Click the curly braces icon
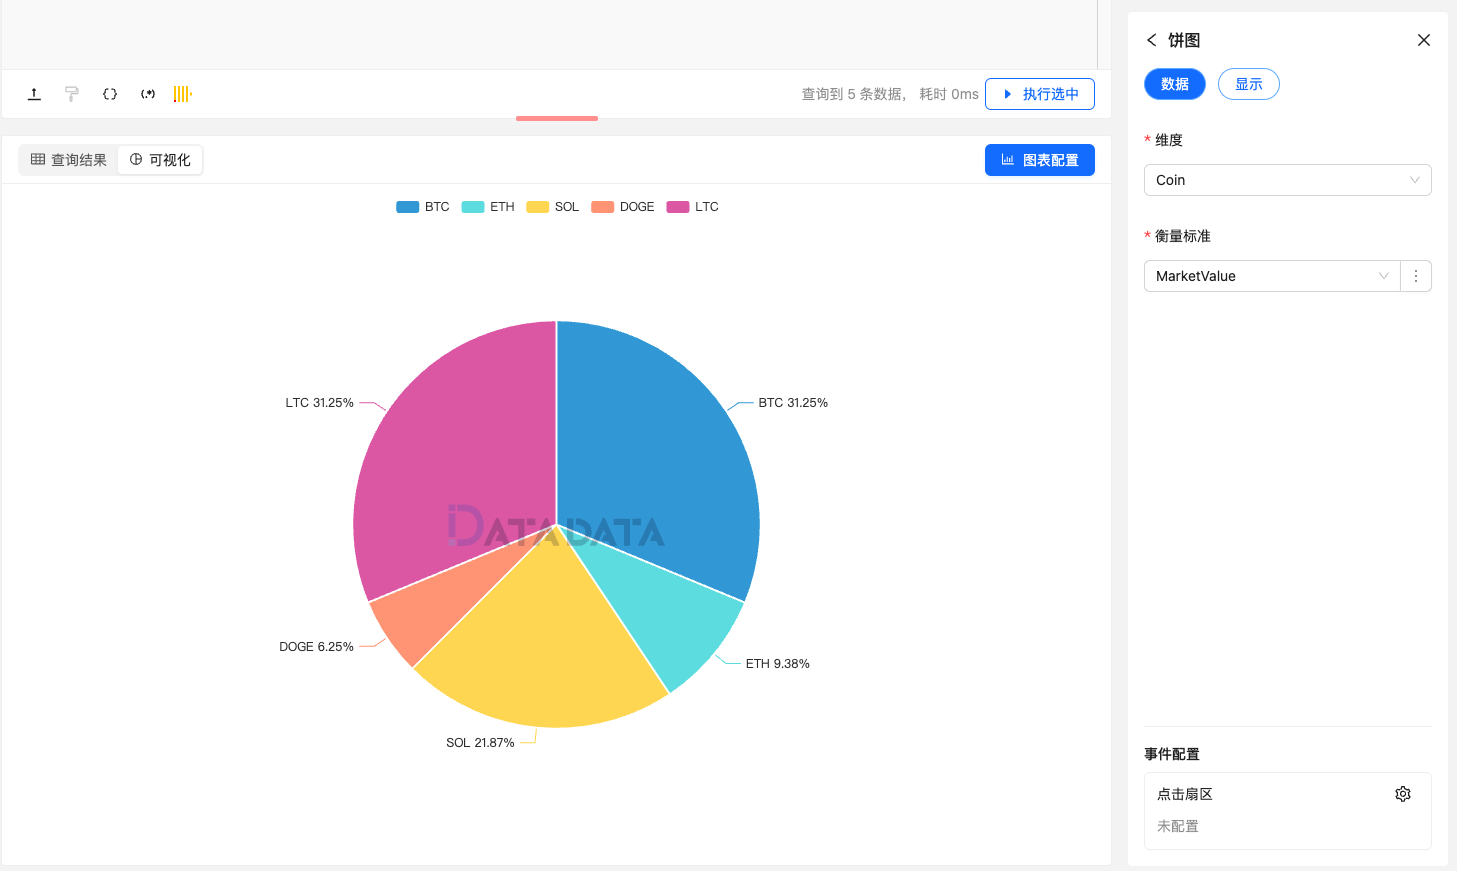This screenshot has height=871, width=1457. click(110, 94)
